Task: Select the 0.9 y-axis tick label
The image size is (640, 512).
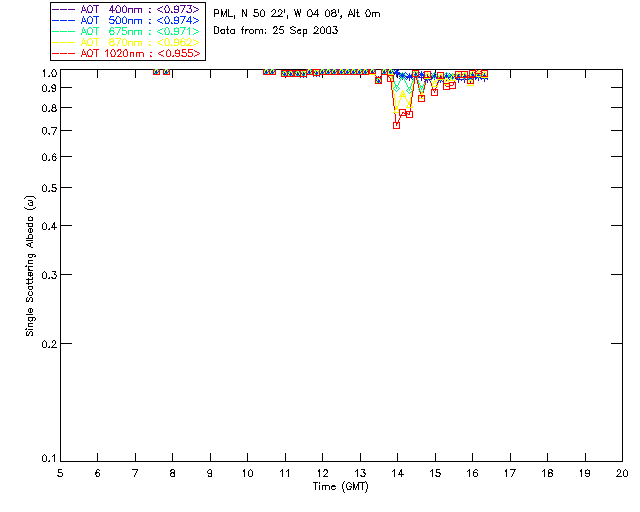Action: (49, 88)
